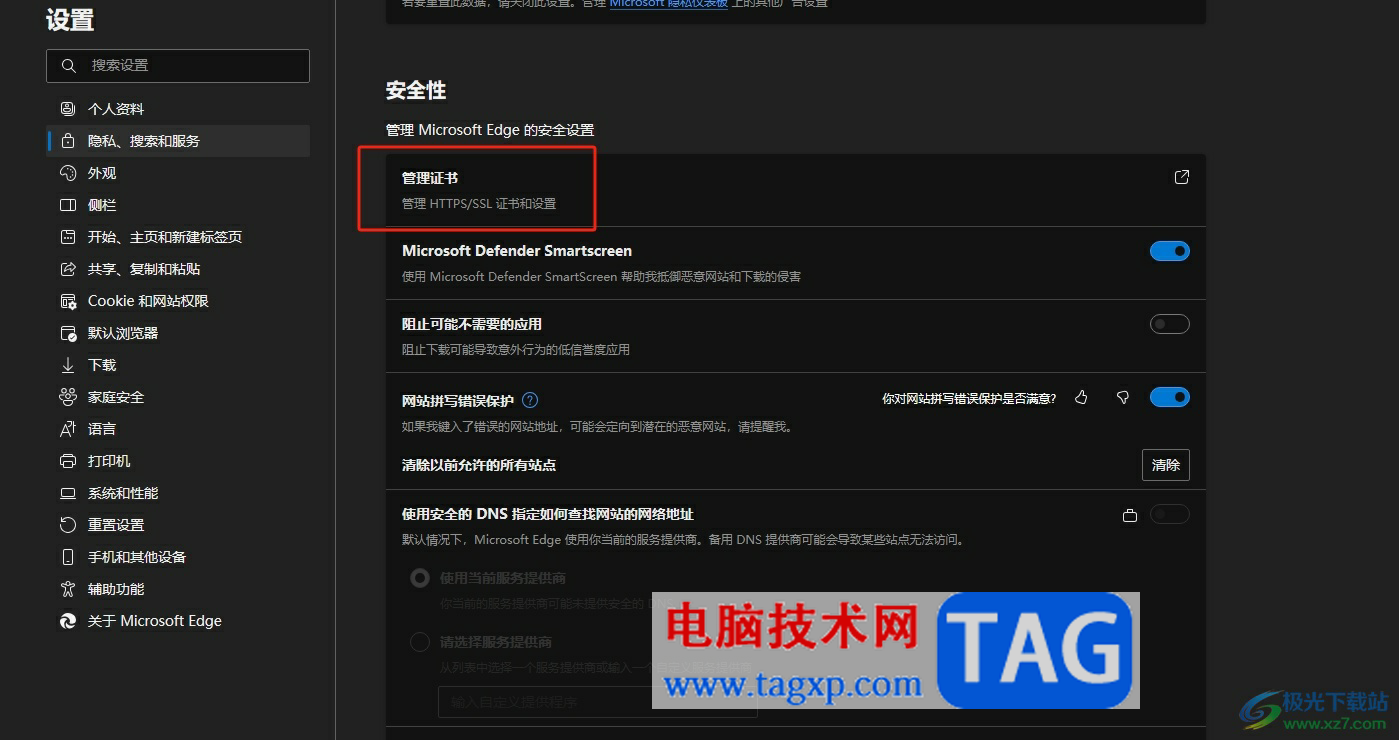The height and width of the screenshot is (740, 1399).
Task: Click the language icon beside 语言
Action: (68, 429)
